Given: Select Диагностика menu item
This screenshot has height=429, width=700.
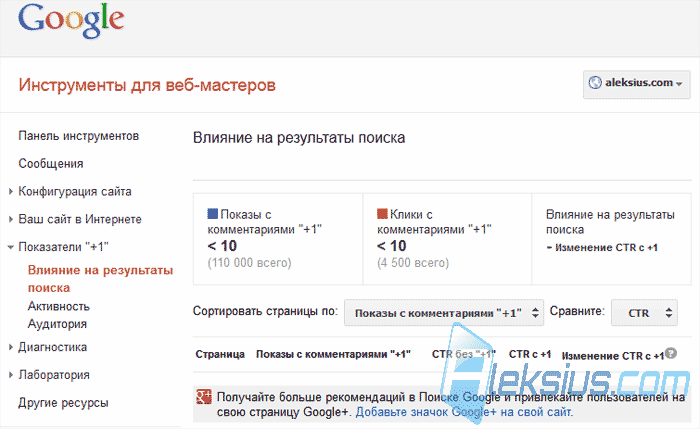Looking at the screenshot, I should click(x=53, y=347).
